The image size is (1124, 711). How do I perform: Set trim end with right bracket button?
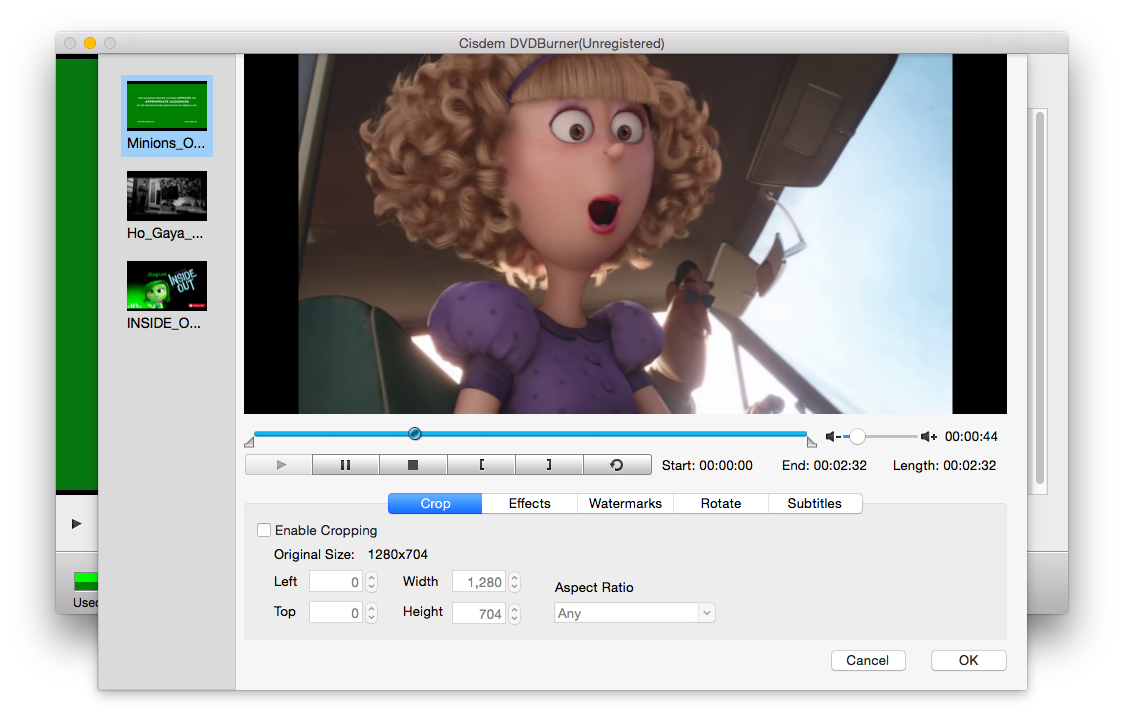coord(549,465)
